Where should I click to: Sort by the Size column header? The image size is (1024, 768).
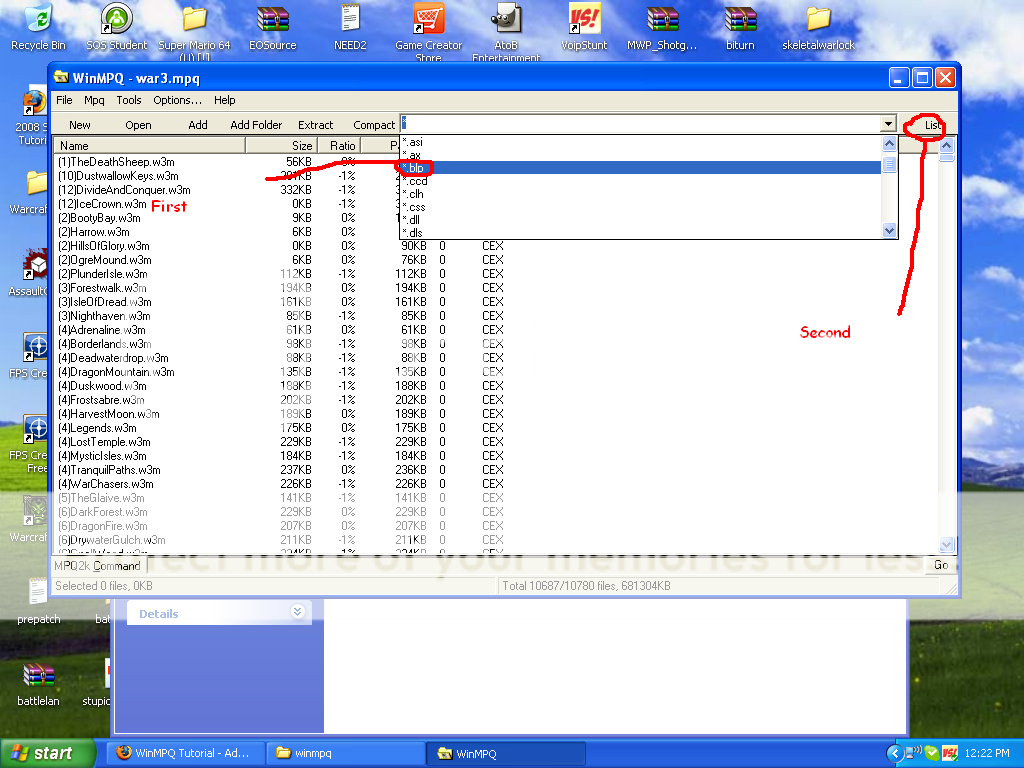[x=281, y=146]
